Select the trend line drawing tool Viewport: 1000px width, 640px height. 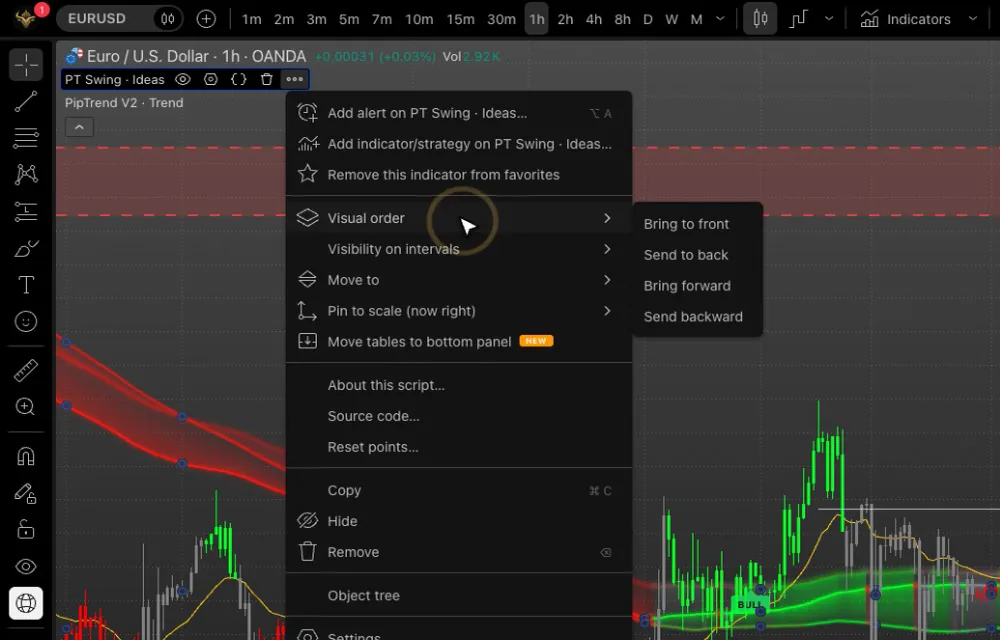[26, 101]
